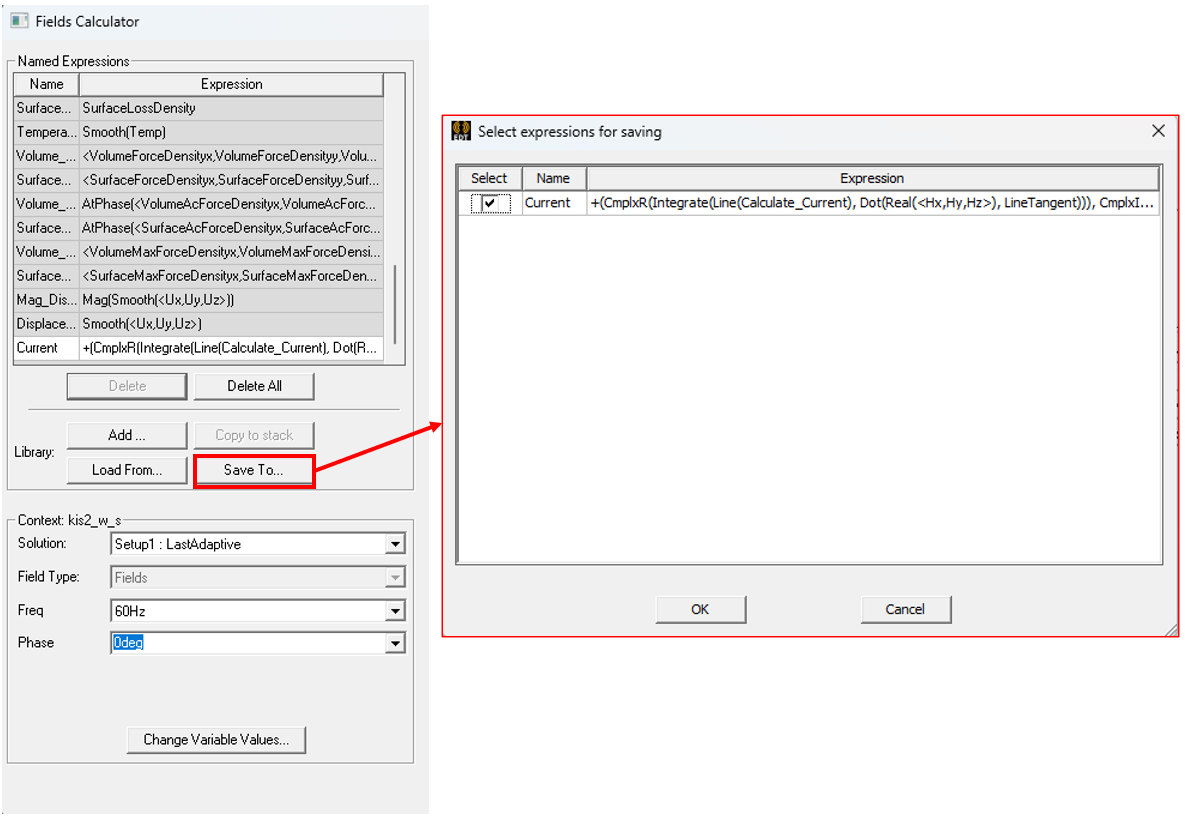Open Change Variable Values dialog
The height and width of the screenshot is (819, 1186).
click(216, 740)
